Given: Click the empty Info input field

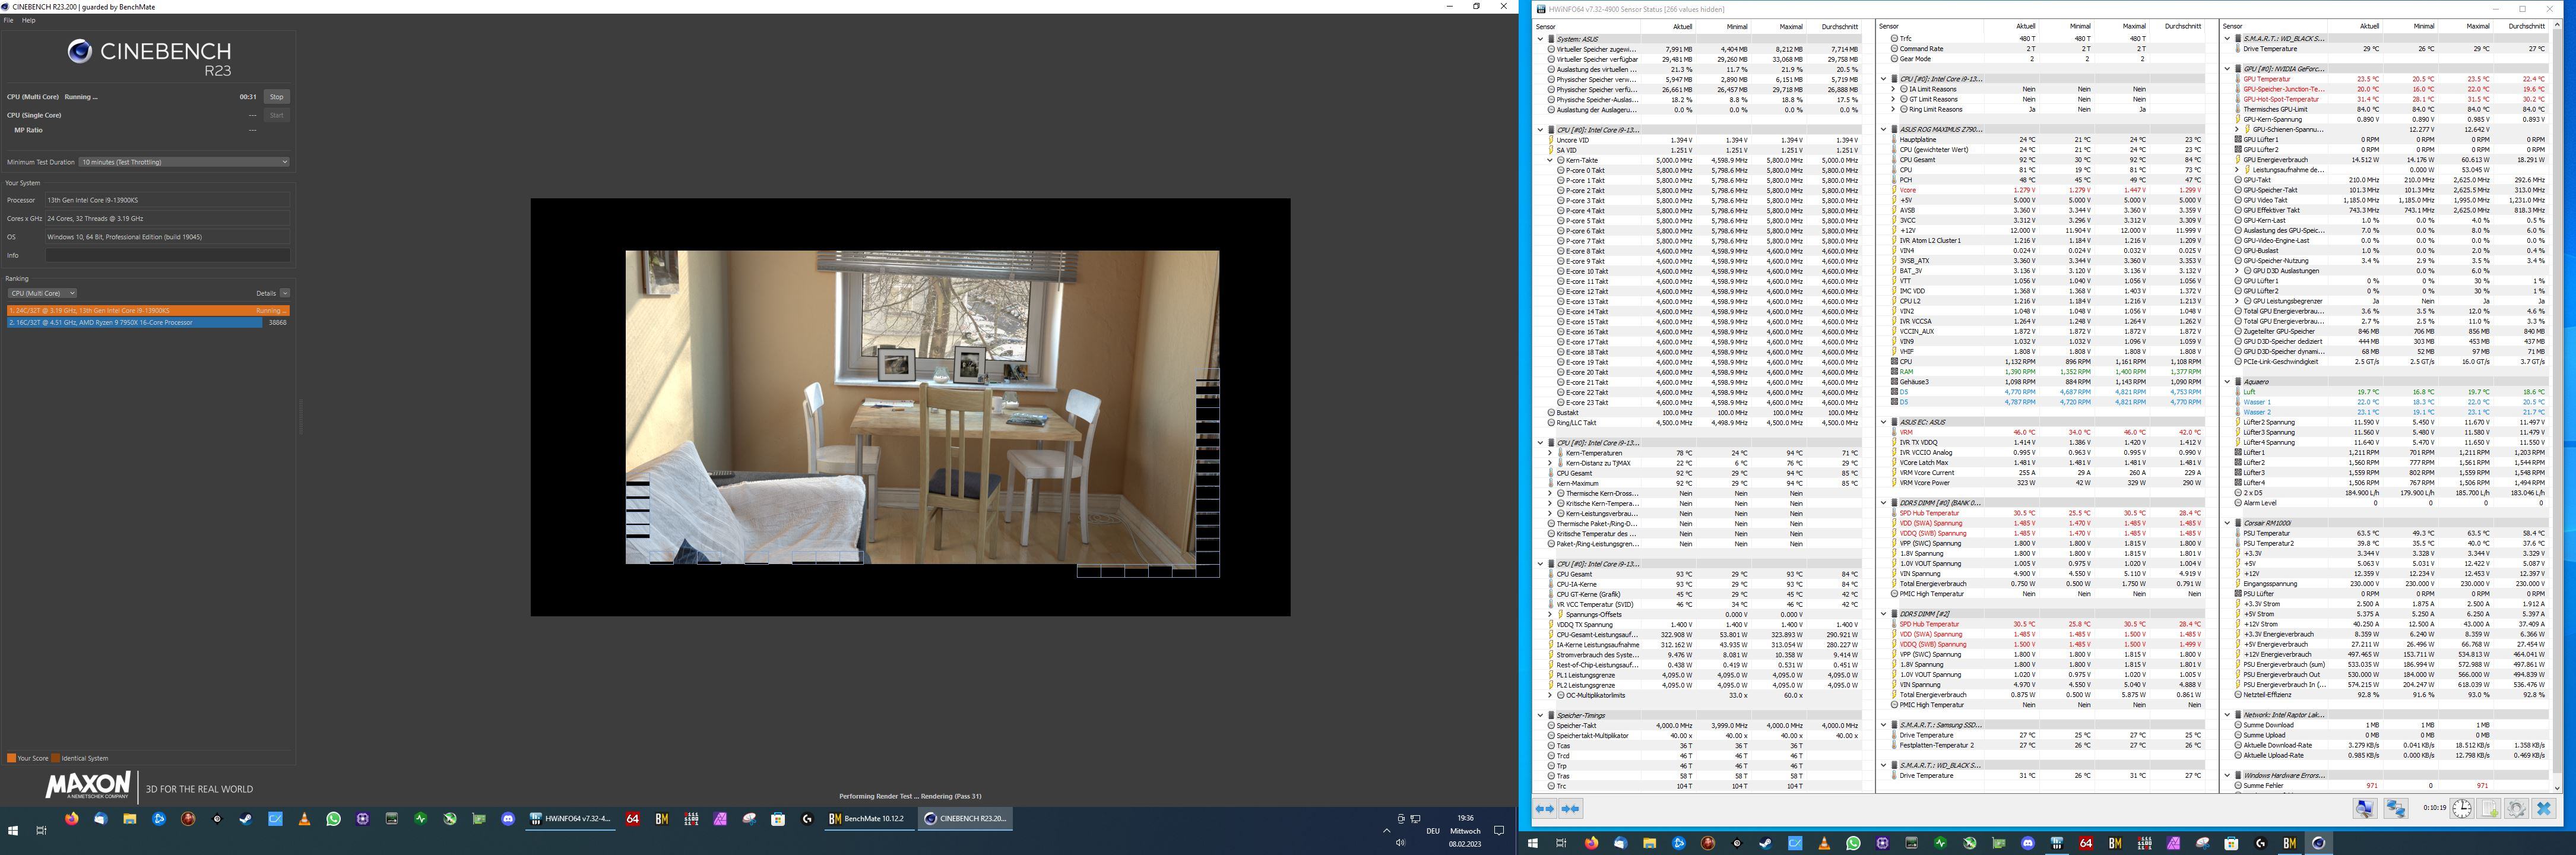Looking at the screenshot, I should [x=167, y=255].
